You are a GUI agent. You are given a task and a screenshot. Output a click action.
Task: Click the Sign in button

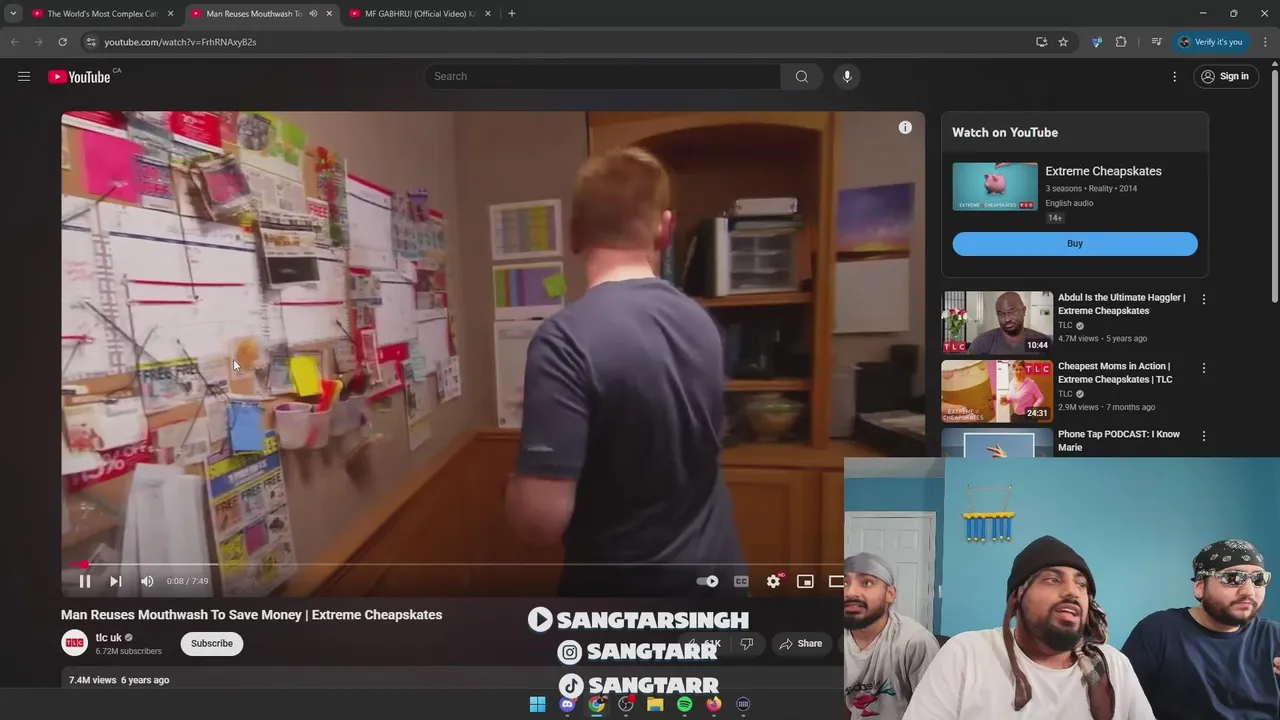tap(1225, 76)
